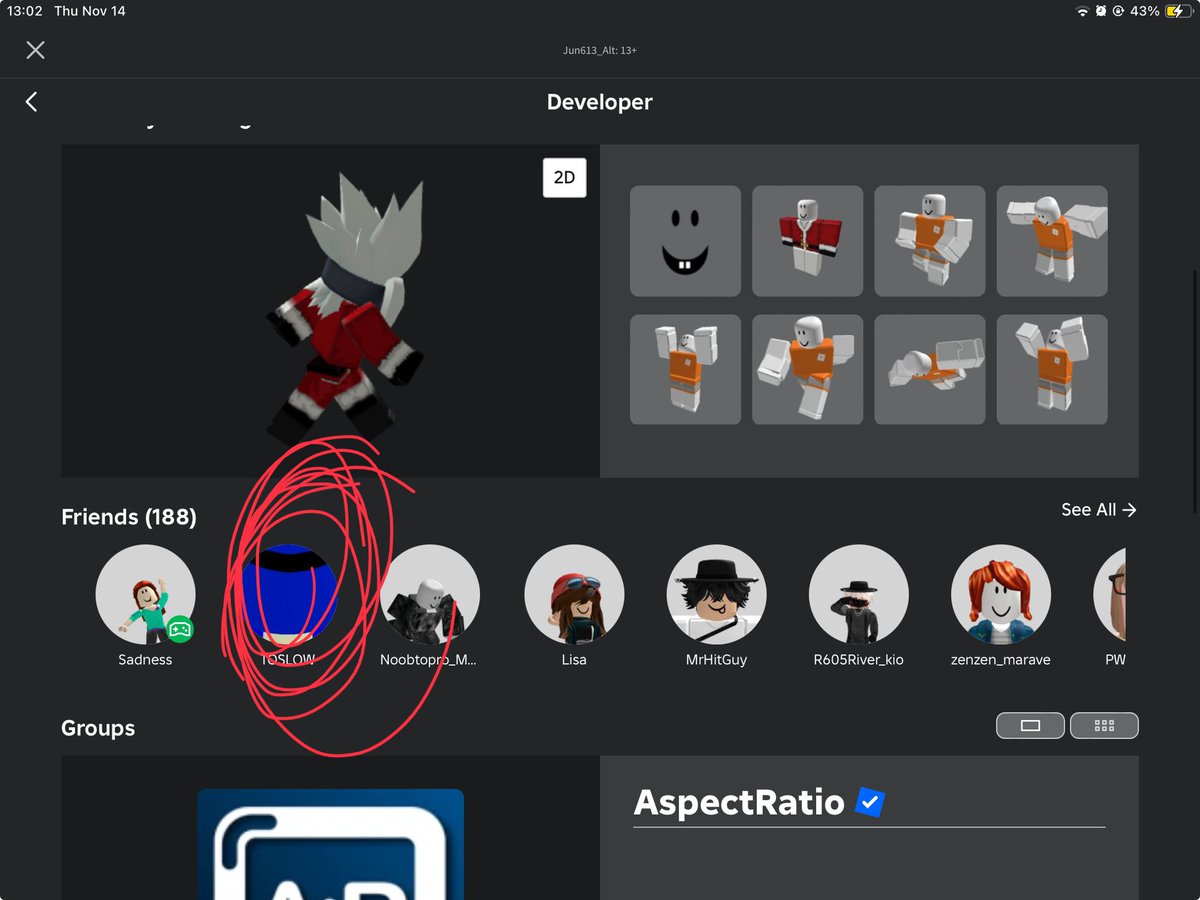1200x900 pixels.
Task: Open the AspectRatio group title
Action: click(x=739, y=802)
